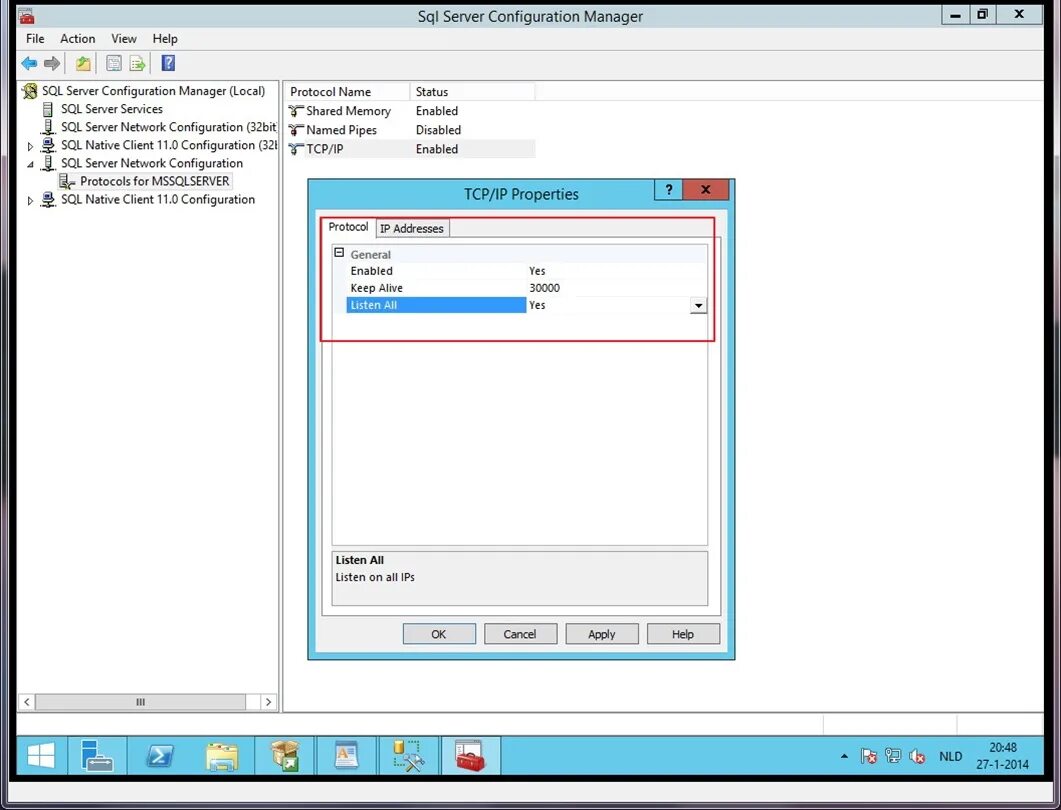Image resolution: width=1061 pixels, height=810 pixels.
Task: Open the Windows Start button
Action: click(41, 755)
